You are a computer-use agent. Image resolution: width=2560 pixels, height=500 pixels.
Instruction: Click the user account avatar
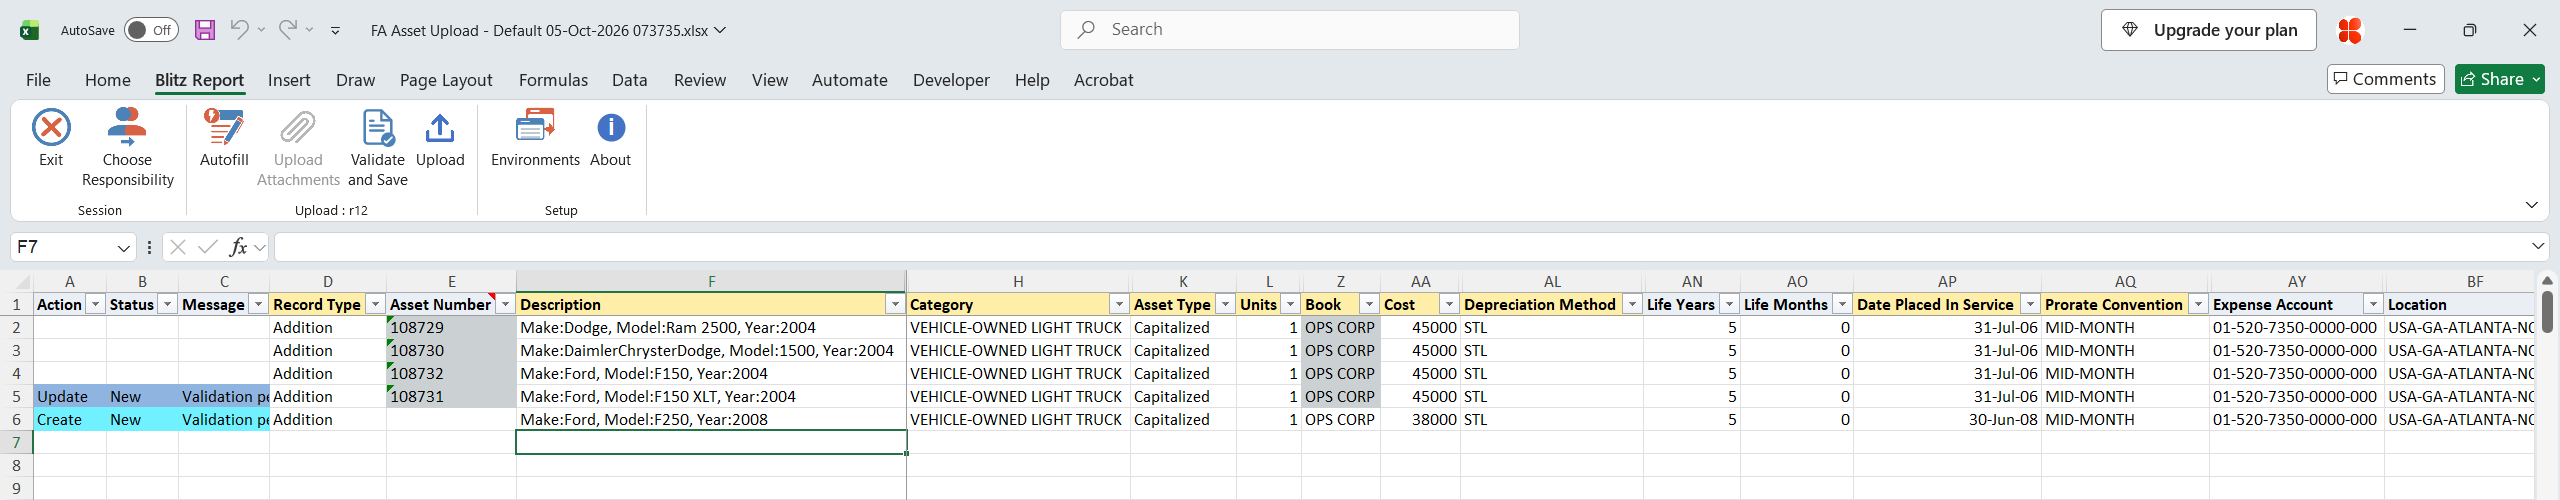[2349, 30]
